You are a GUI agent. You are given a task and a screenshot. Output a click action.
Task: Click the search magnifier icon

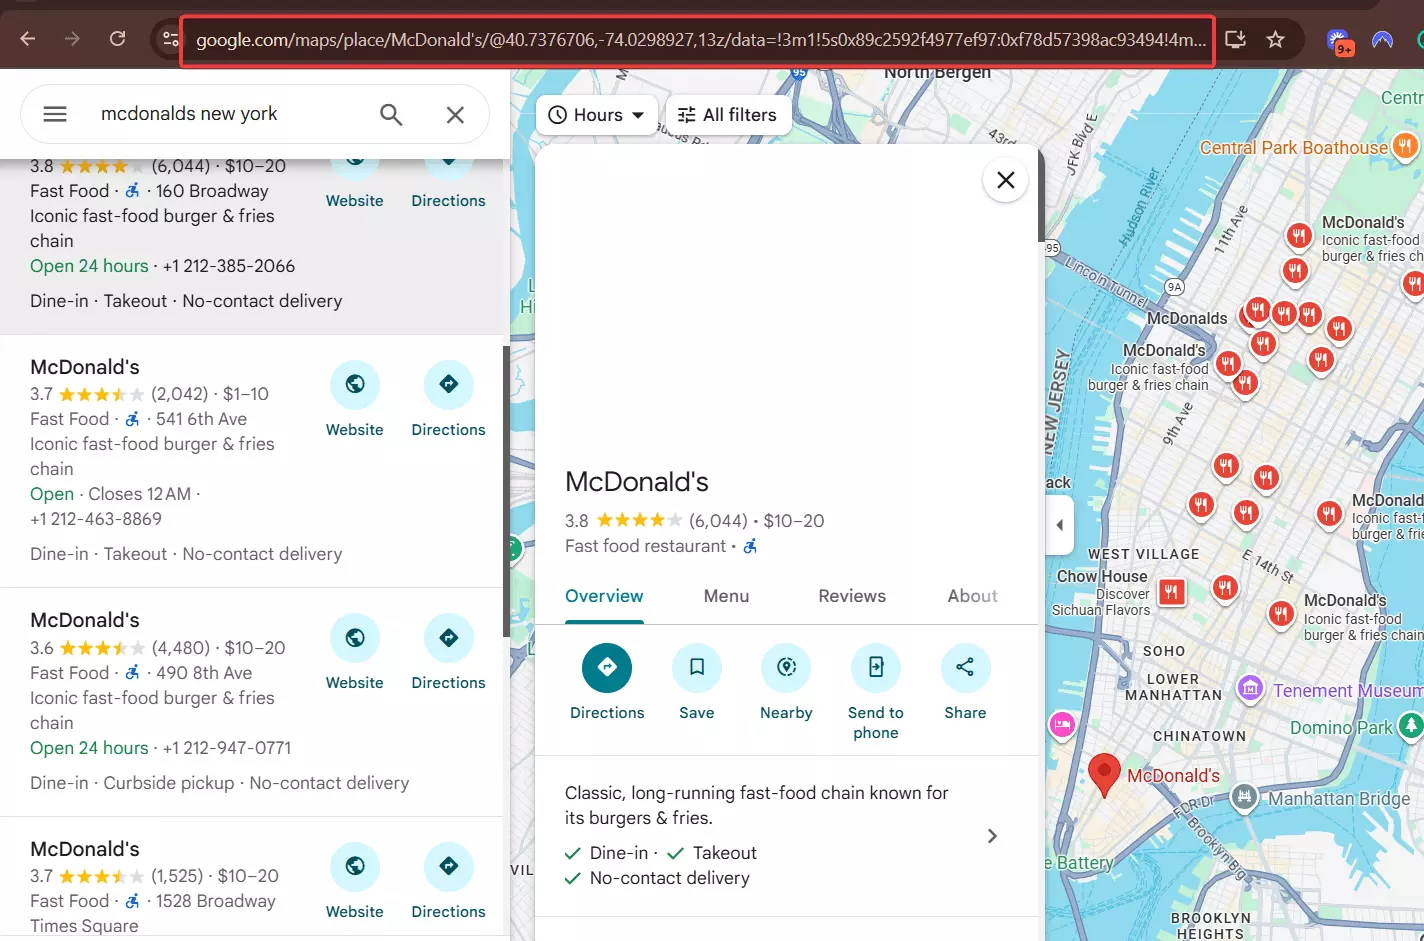pyautogui.click(x=391, y=115)
